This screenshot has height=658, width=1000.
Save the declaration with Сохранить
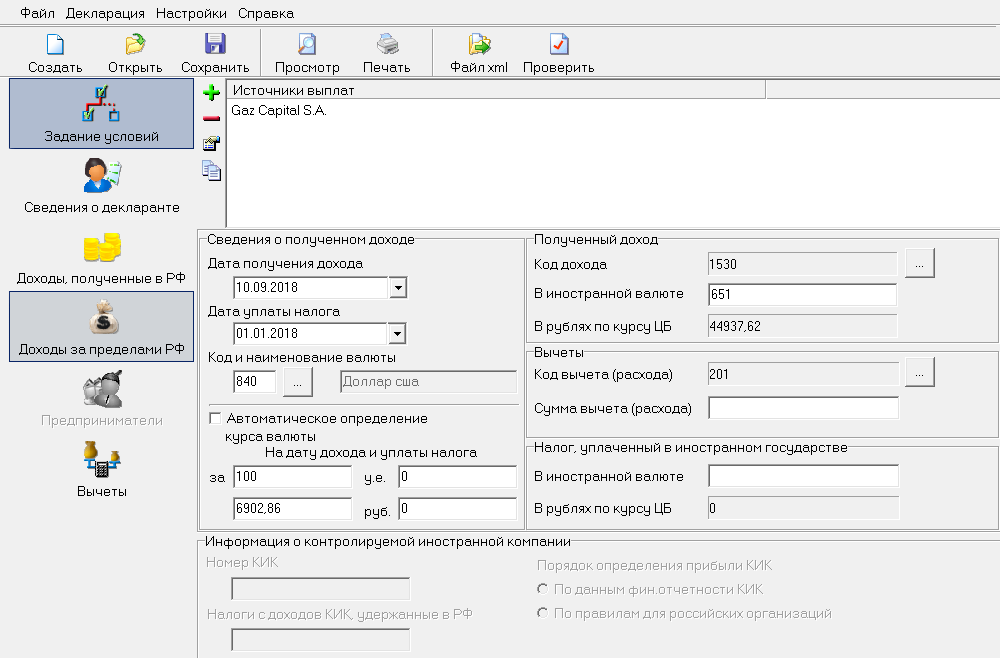[x=215, y=54]
